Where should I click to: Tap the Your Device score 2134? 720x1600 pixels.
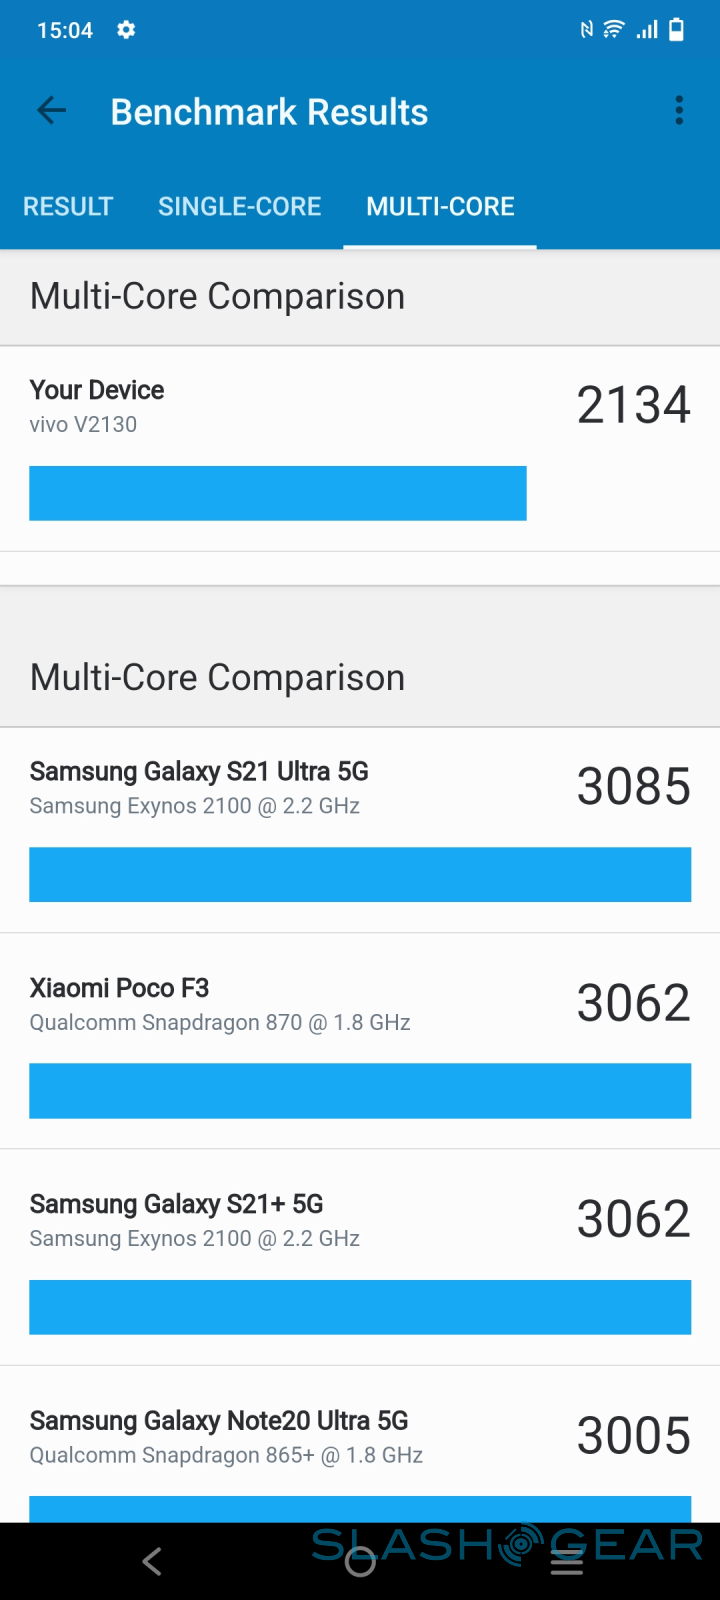click(x=633, y=405)
